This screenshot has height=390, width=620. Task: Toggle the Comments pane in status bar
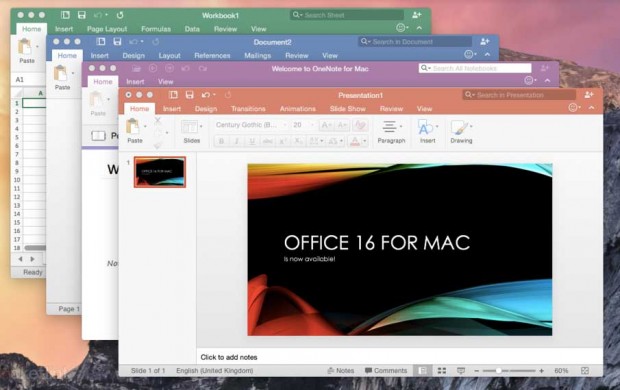point(386,371)
